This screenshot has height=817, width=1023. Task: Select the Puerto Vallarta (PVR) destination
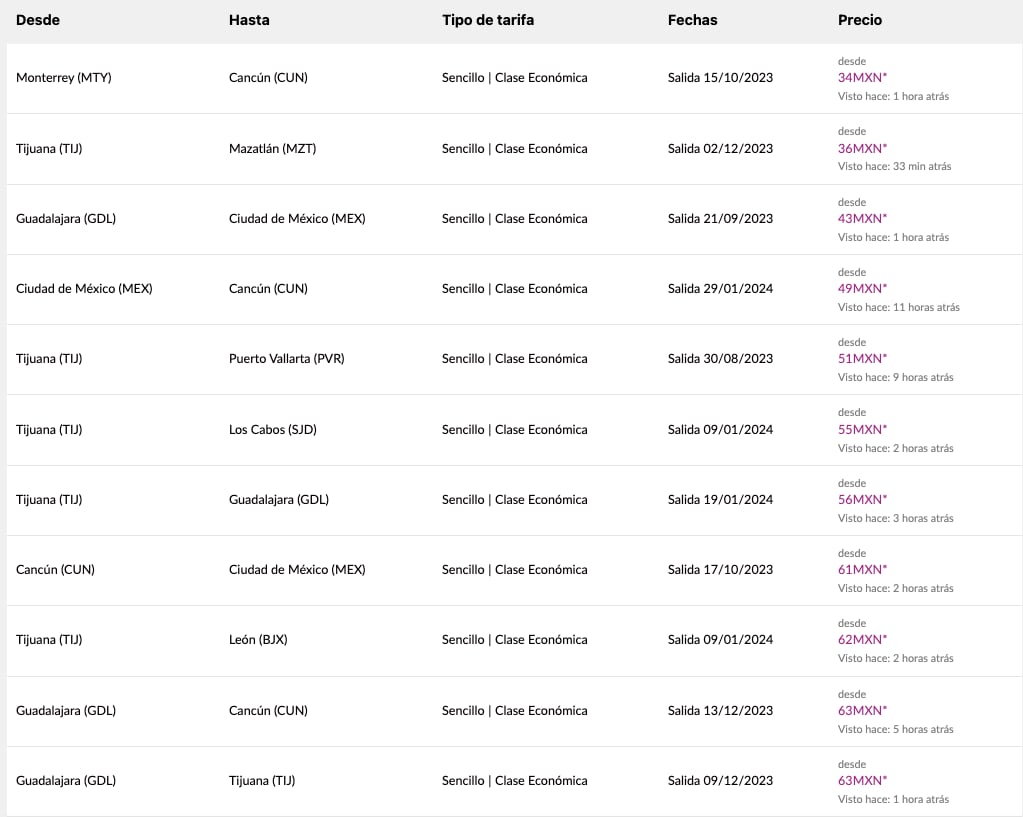tap(286, 359)
